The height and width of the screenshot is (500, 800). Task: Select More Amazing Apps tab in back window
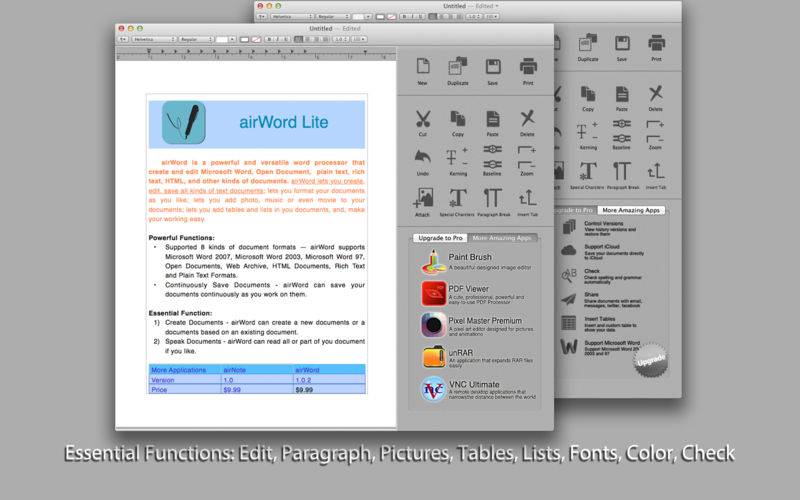[631, 210]
